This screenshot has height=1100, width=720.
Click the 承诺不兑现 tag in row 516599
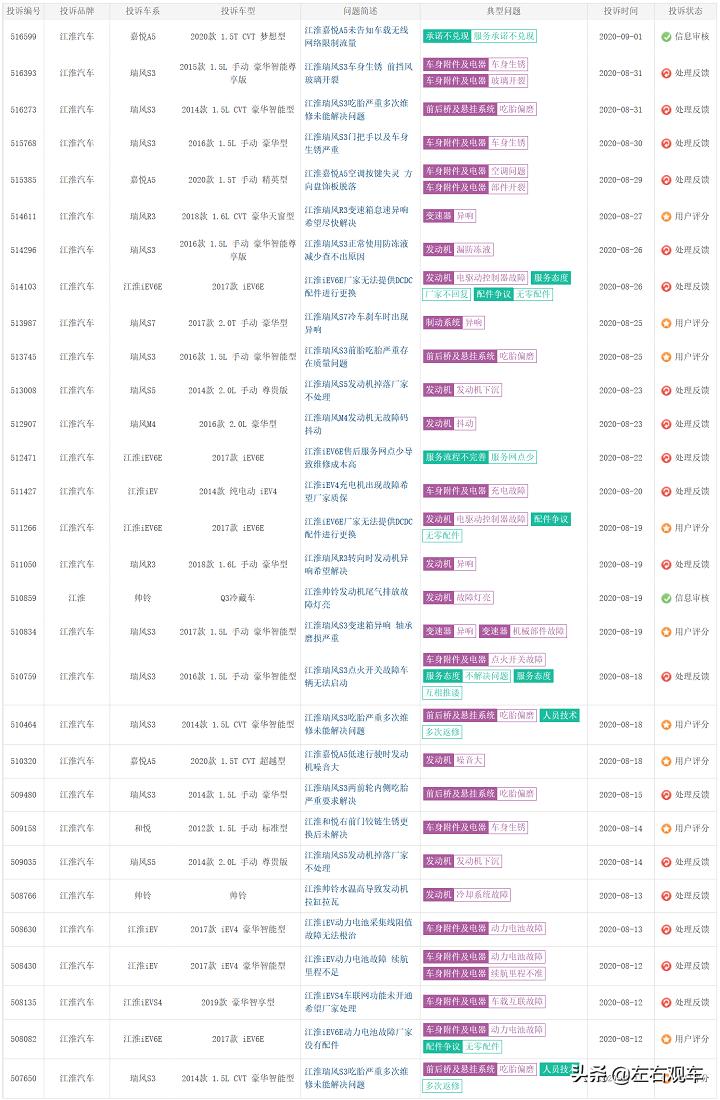tap(446, 36)
